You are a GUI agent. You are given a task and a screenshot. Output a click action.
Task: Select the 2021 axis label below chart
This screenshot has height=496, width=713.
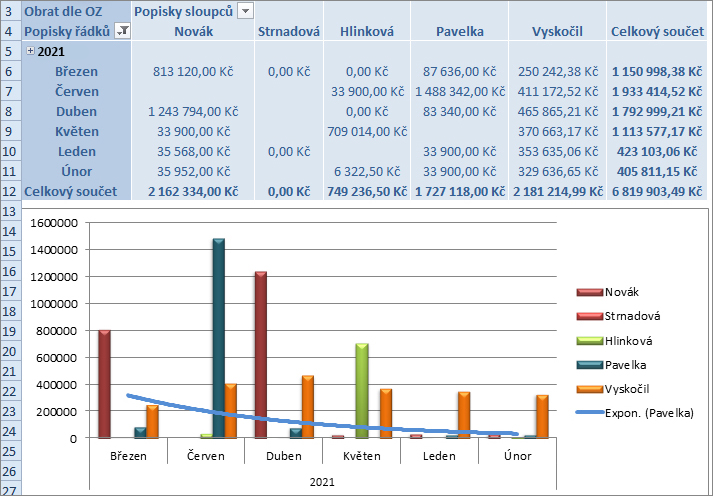(x=322, y=482)
